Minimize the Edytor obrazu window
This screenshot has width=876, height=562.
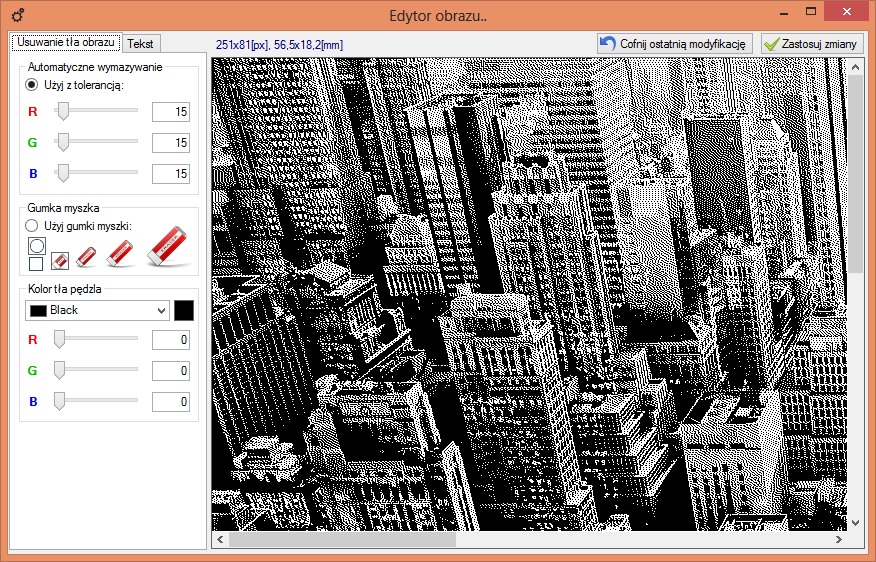click(784, 12)
